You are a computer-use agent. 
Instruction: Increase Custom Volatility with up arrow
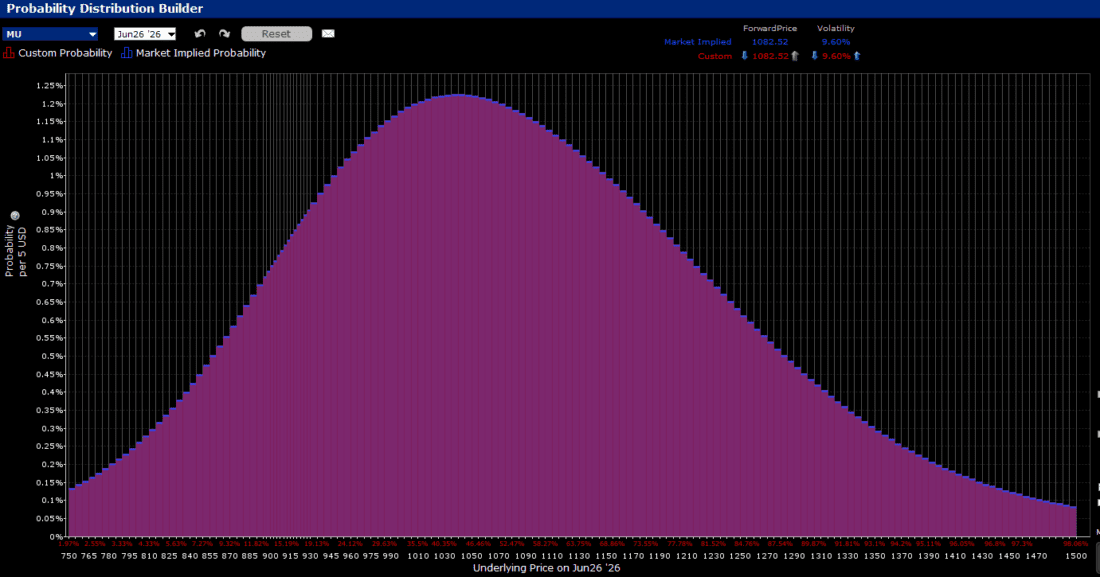pos(857,55)
